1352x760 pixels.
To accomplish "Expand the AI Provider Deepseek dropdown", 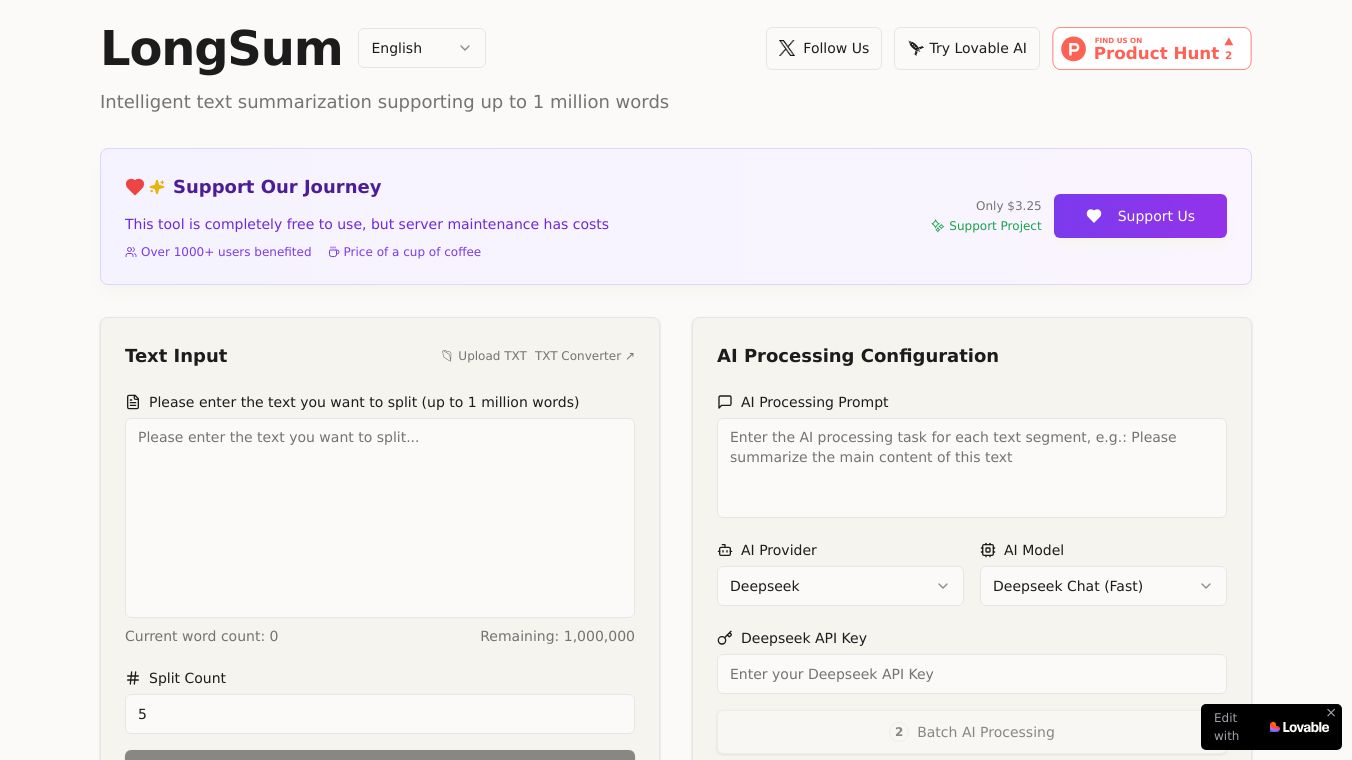I will (x=840, y=586).
